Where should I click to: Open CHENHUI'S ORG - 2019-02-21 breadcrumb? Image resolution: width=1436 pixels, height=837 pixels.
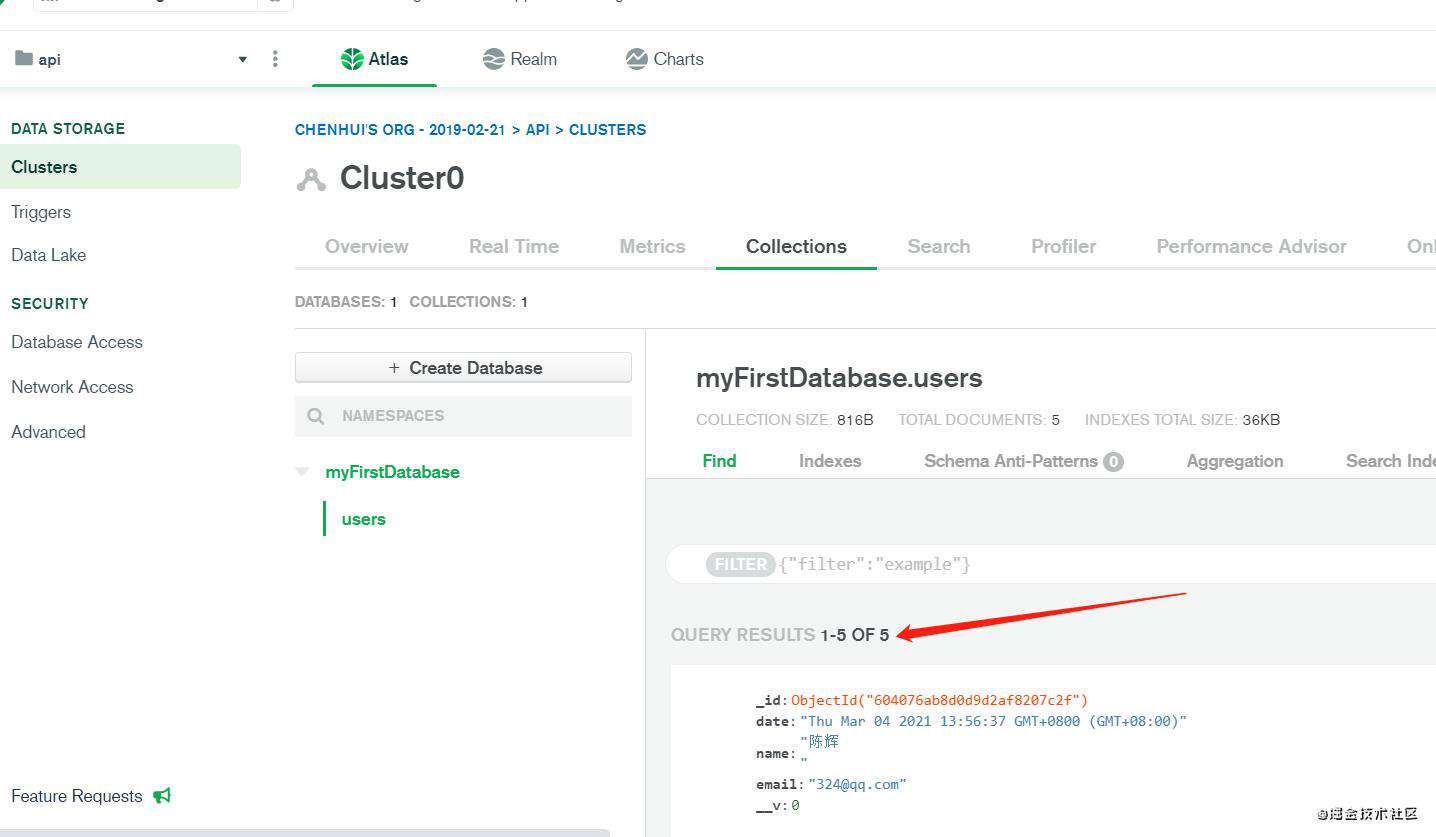tap(400, 130)
